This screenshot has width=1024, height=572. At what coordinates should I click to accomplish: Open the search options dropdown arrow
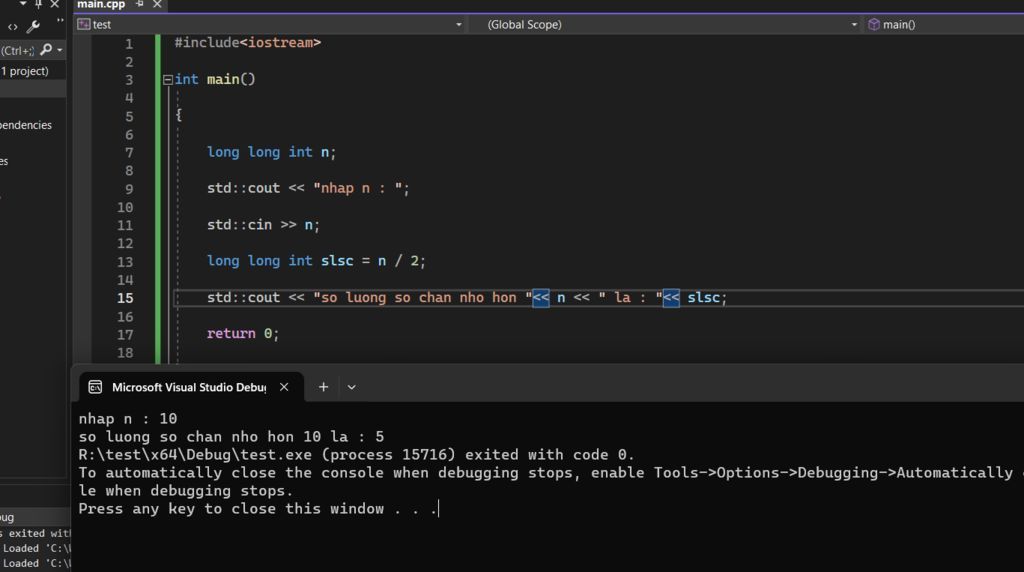point(59,50)
